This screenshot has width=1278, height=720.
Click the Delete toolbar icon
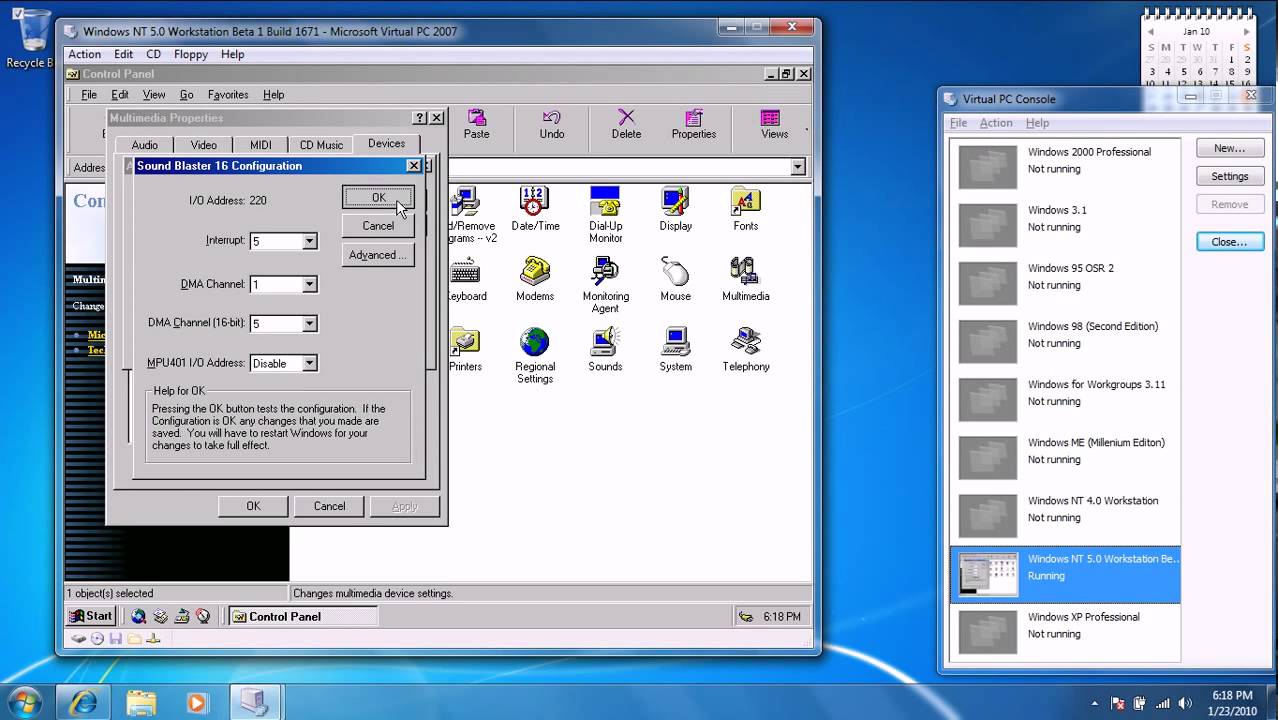pyautogui.click(x=626, y=125)
